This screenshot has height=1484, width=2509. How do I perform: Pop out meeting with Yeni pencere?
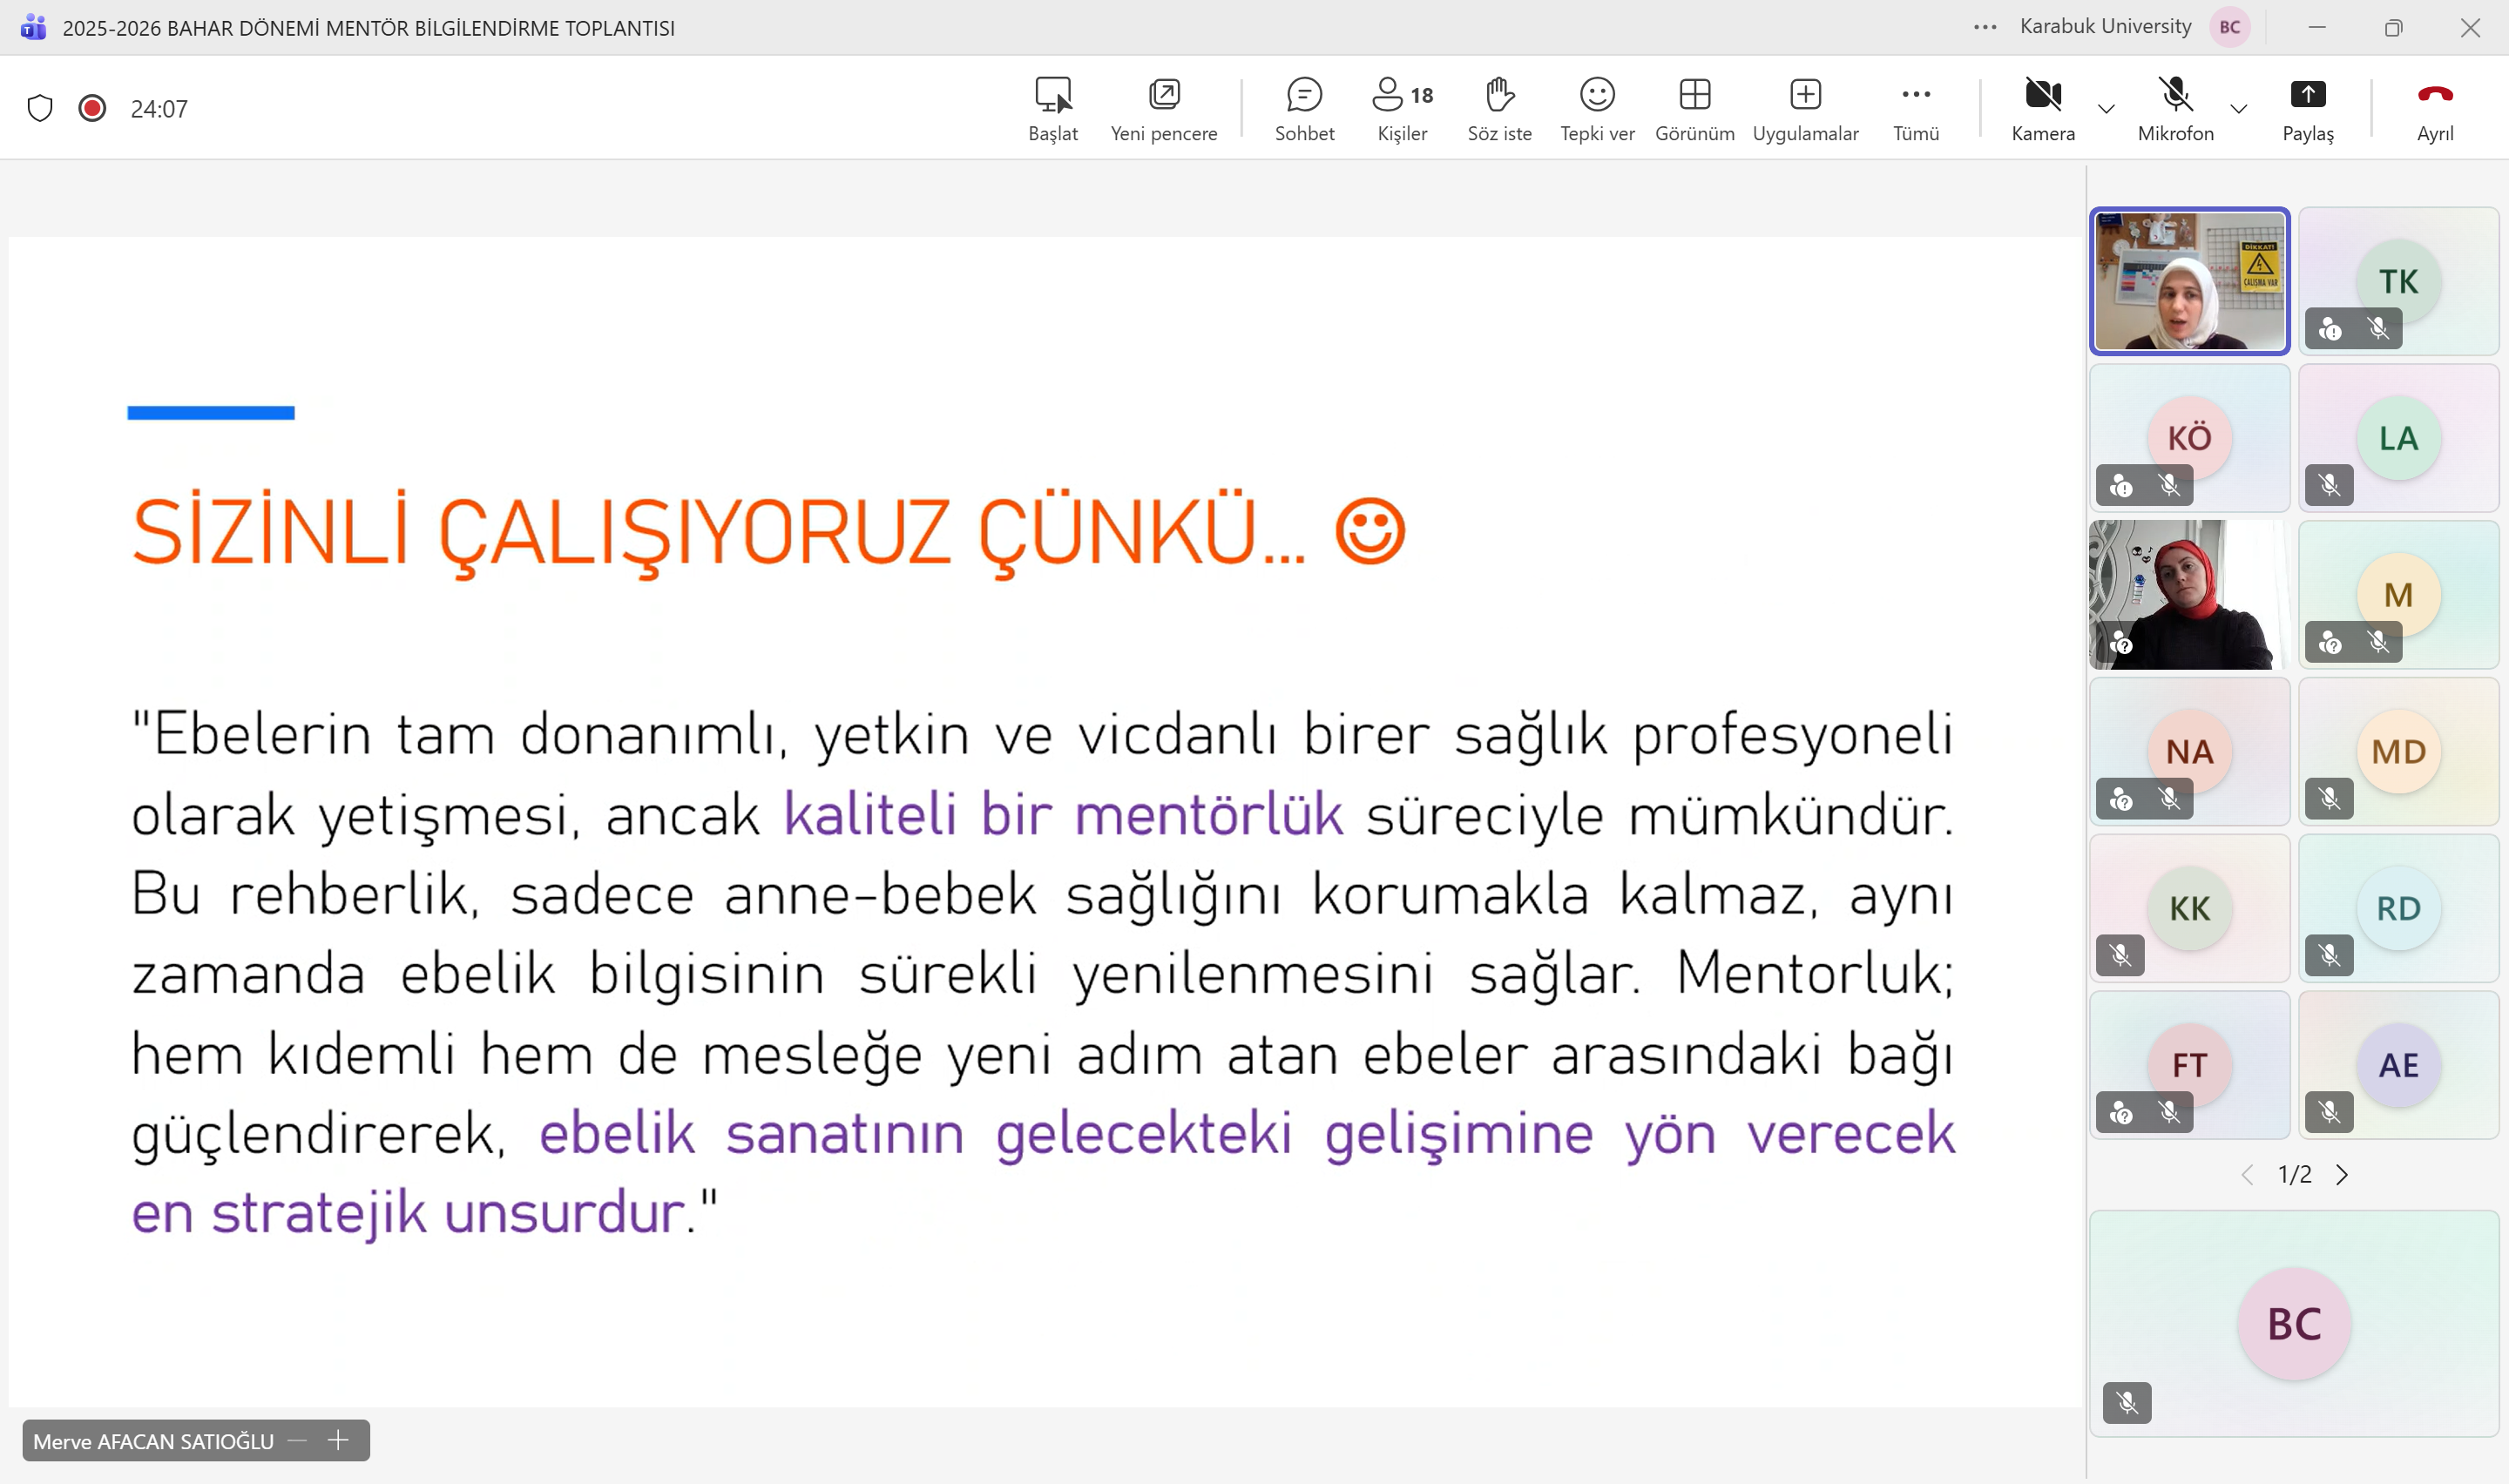click(1164, 107)
